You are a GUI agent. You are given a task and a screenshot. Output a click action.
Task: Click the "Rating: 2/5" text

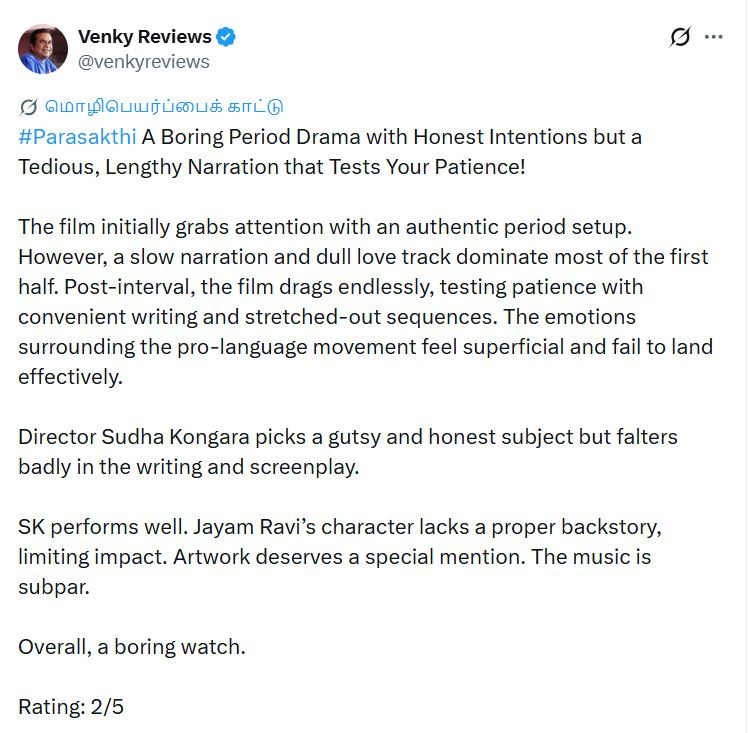point(71,707)
